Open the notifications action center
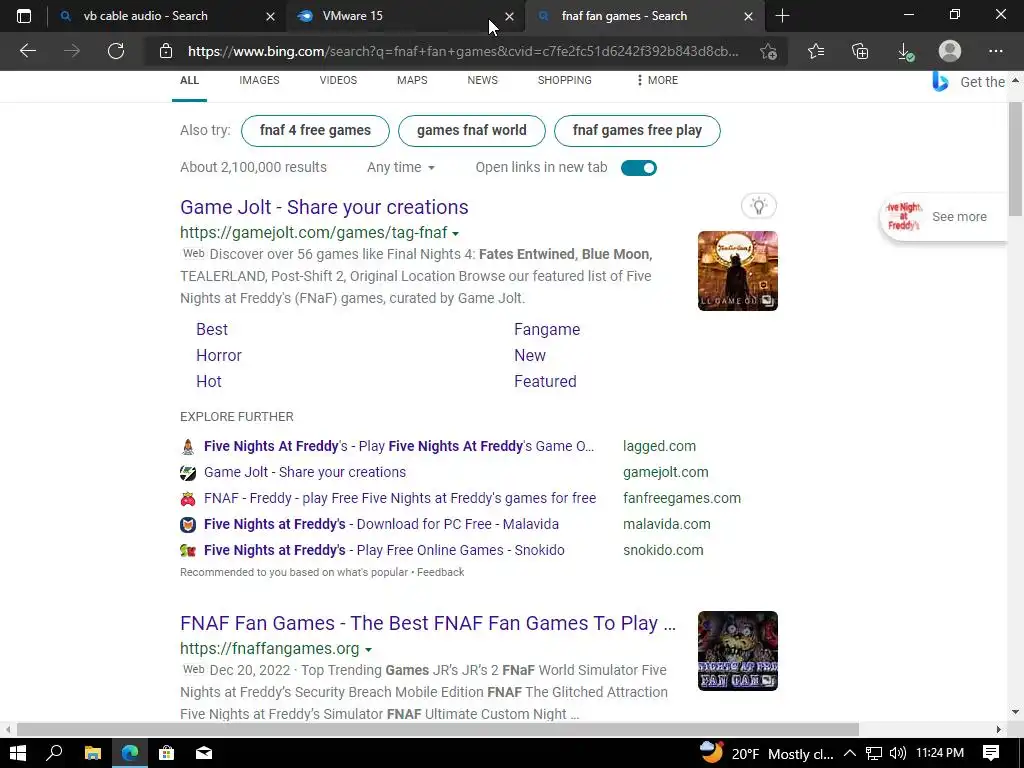1024x768 pixels. tap(991, 753)
